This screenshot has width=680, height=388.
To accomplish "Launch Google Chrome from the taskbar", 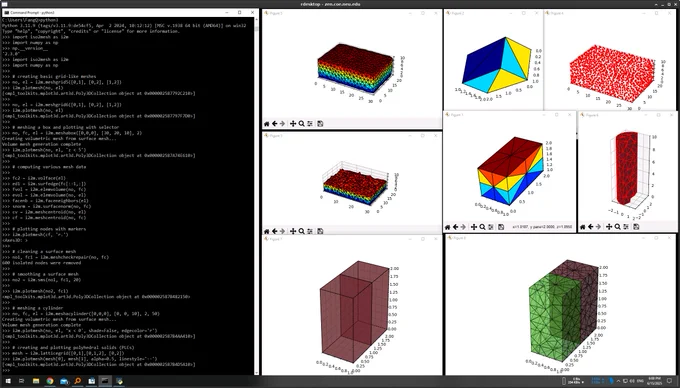I will [x=50, y=381].
